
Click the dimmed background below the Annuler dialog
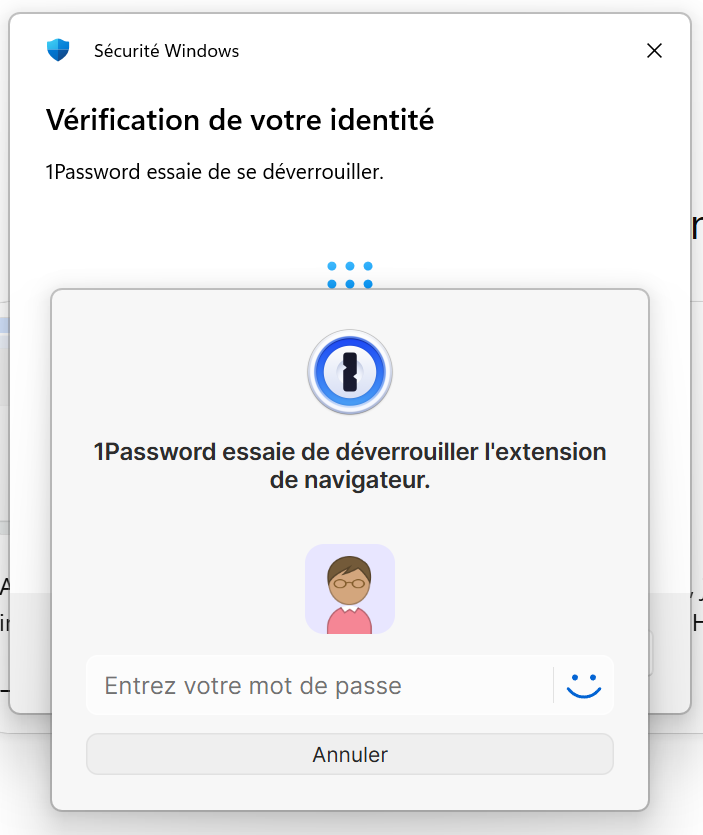[x=350, y=822]
